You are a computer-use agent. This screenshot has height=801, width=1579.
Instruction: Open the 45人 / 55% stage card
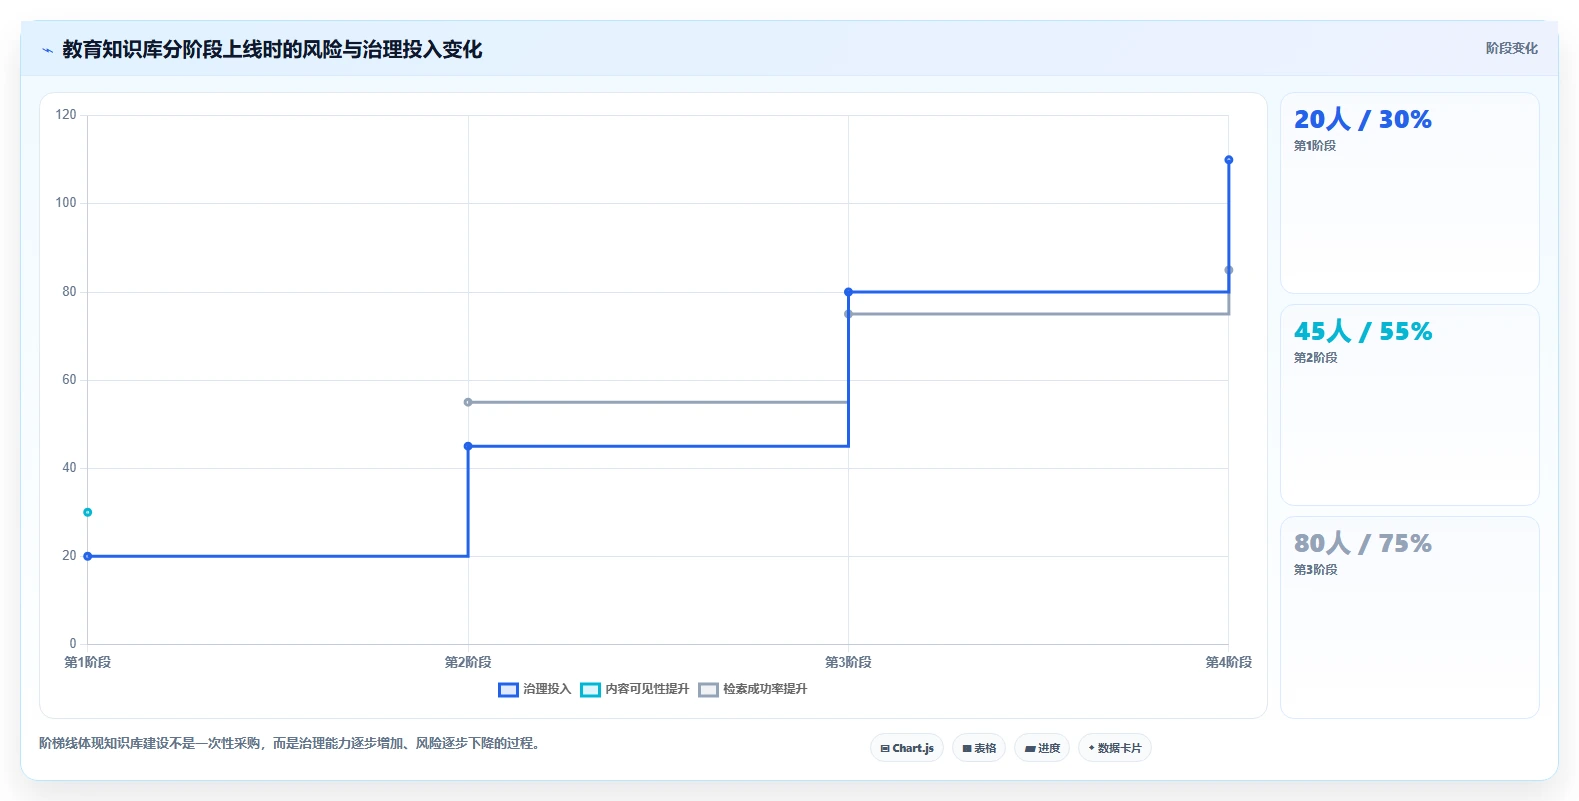1409,405
